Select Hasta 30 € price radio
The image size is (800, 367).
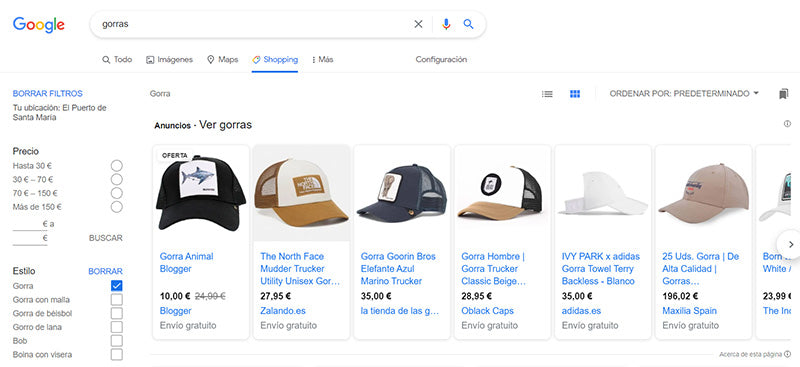117,166
